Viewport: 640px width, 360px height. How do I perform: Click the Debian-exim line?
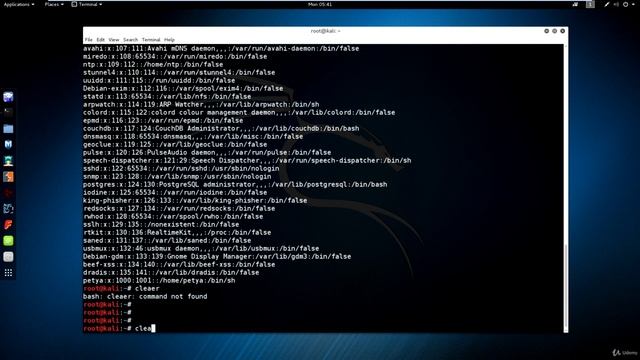pos(183,89)
